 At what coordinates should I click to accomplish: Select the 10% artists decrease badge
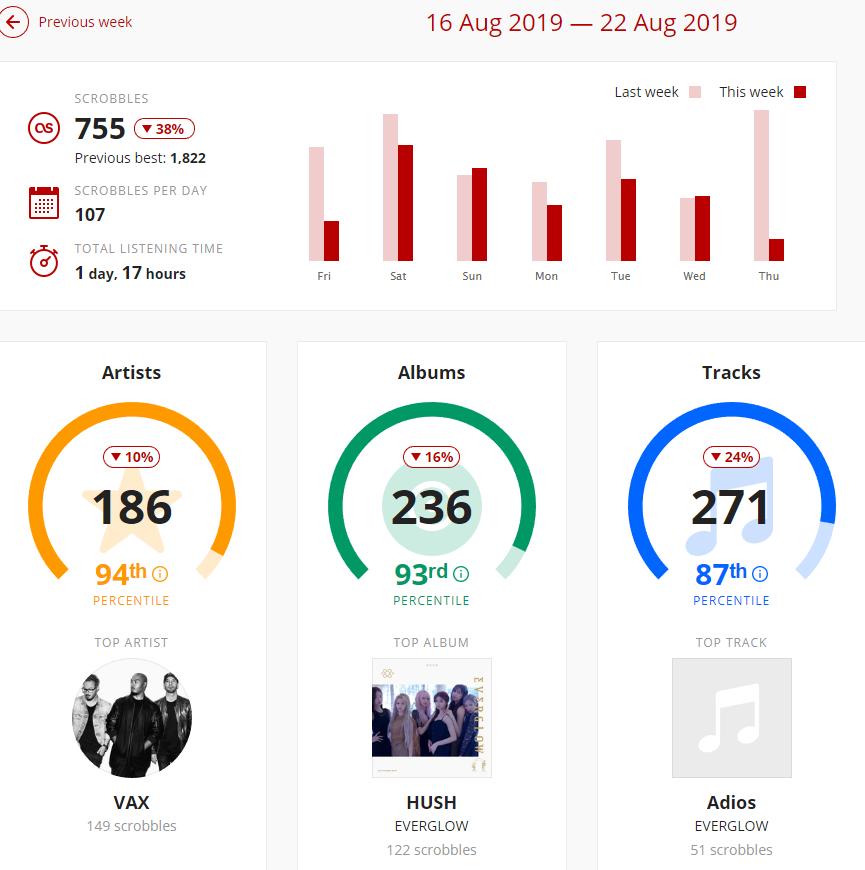pos(131,457)
